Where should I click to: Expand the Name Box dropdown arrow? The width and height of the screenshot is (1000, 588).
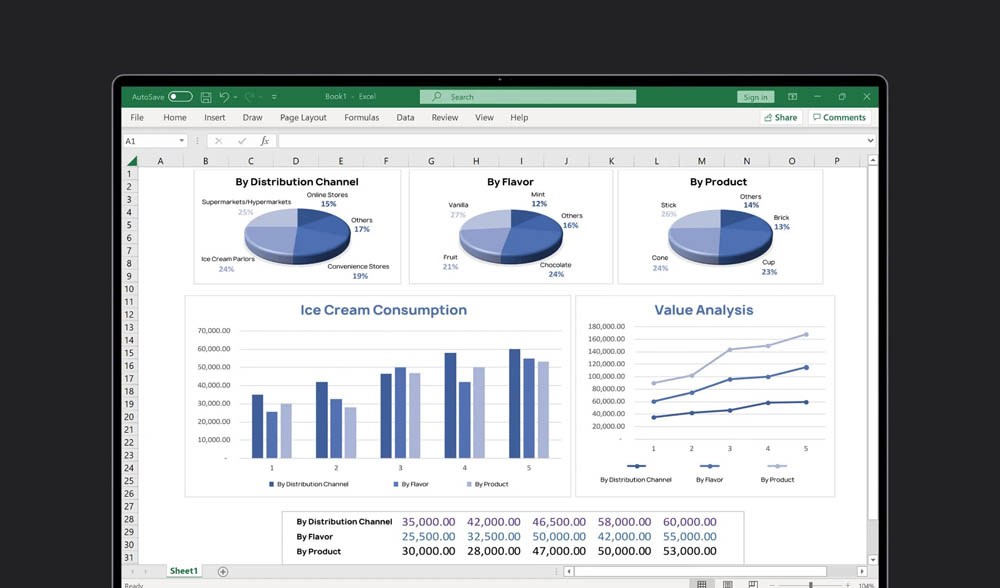181,141
